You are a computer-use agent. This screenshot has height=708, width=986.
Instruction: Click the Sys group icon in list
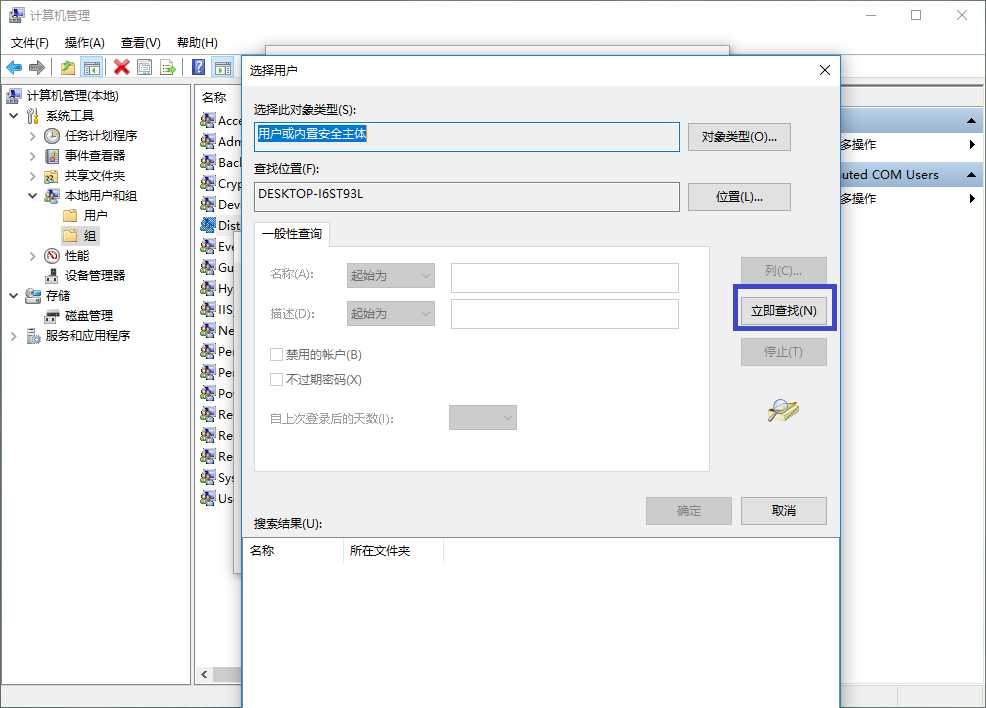(208, 477)
